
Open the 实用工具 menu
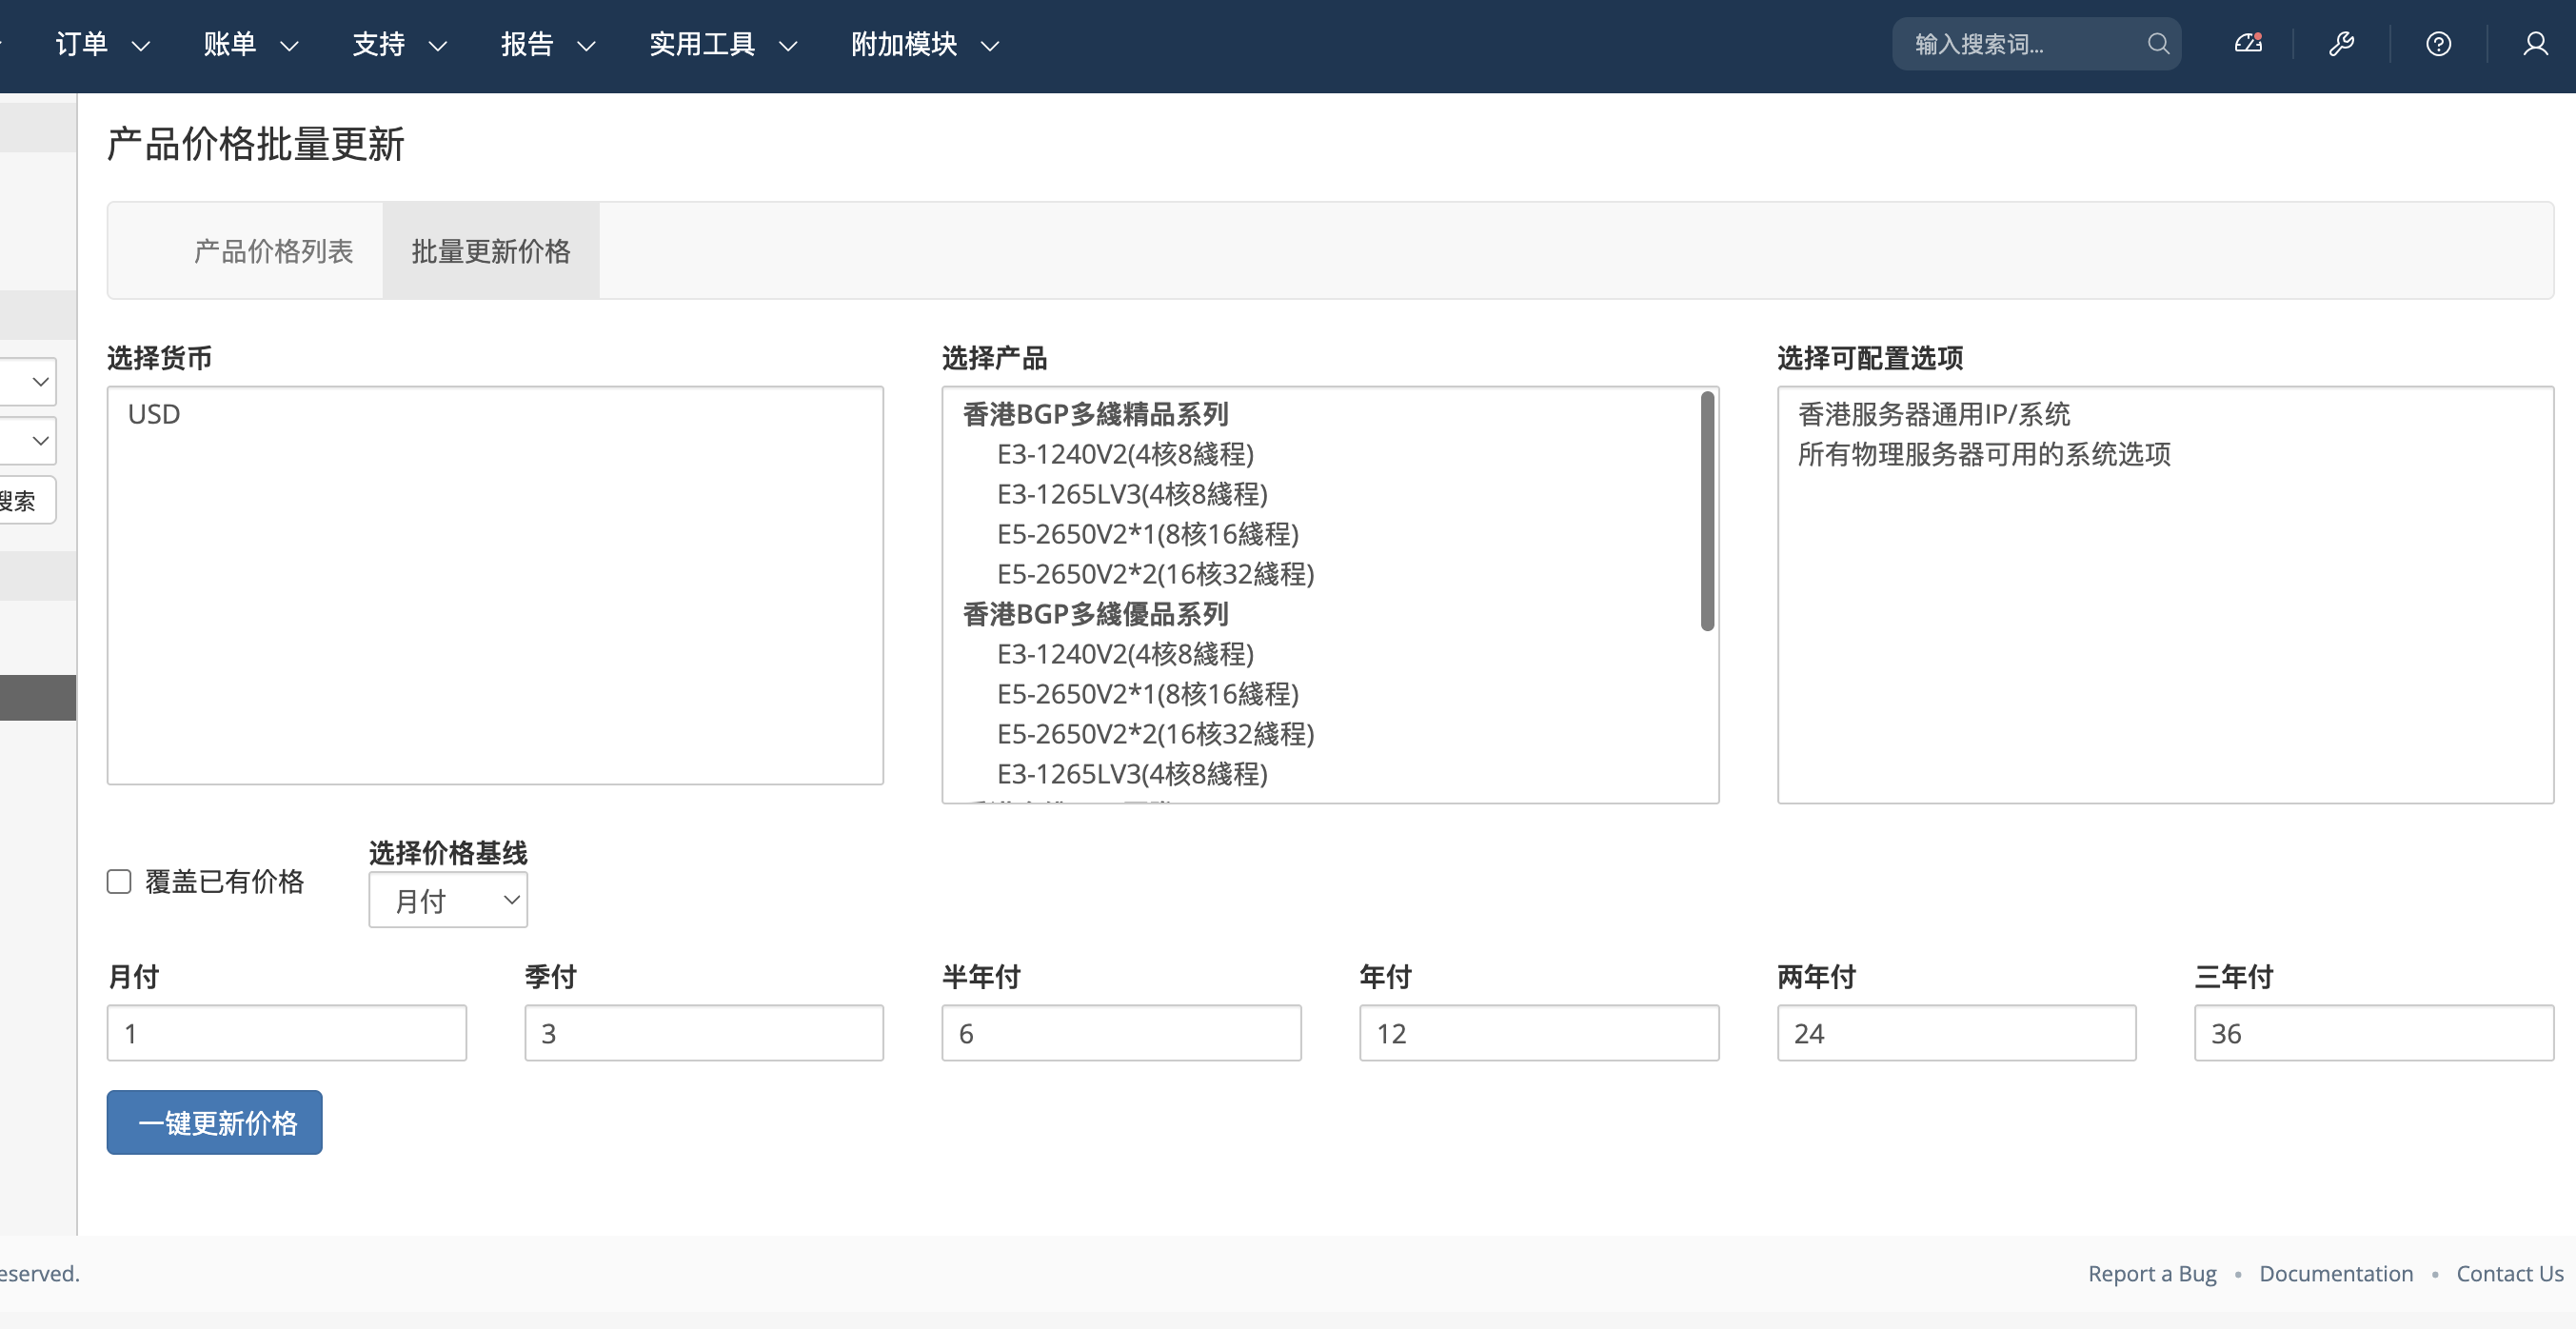point(722,45)
